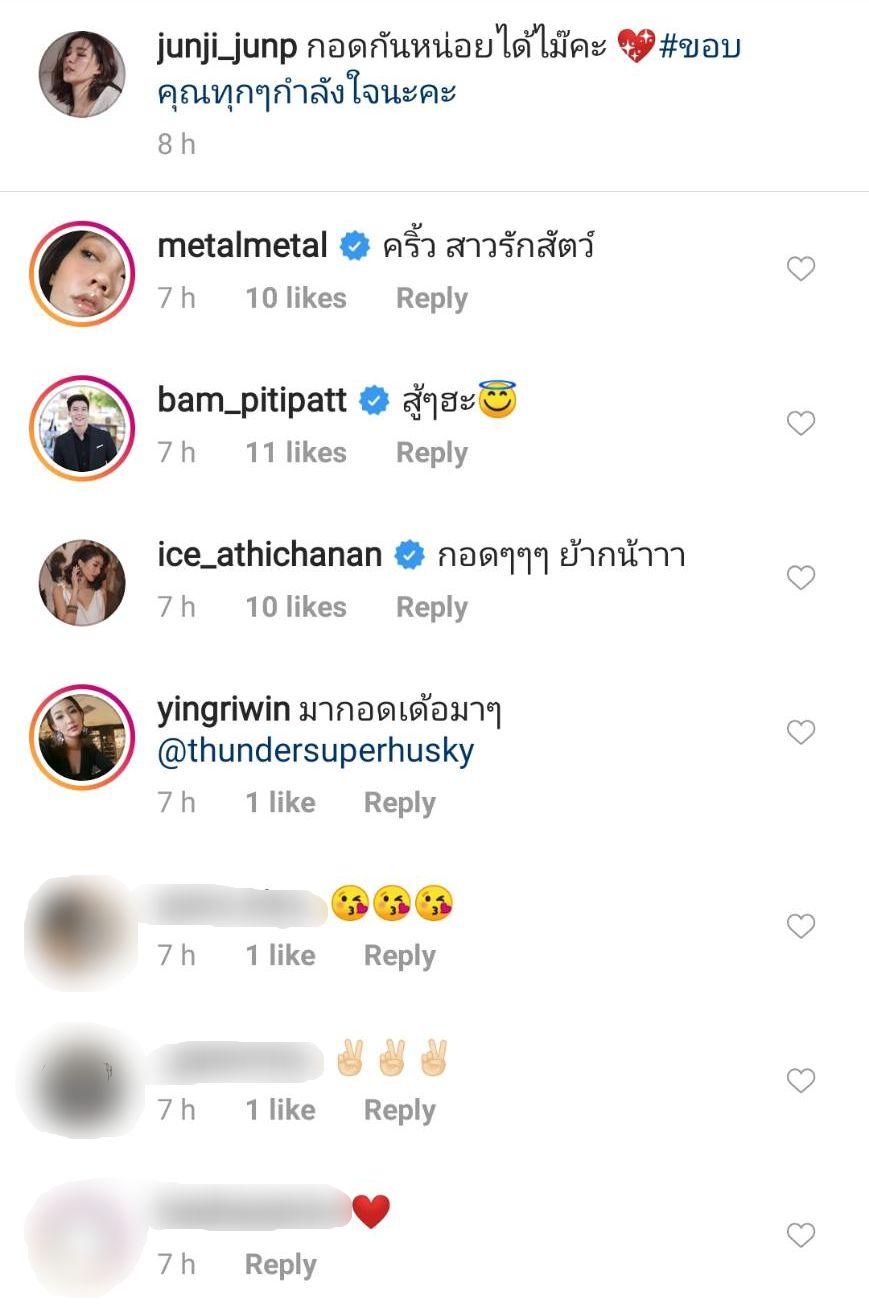Like the kissing-face emoji comment
This screenshot has width=869, height=1307.
[801, 927]
